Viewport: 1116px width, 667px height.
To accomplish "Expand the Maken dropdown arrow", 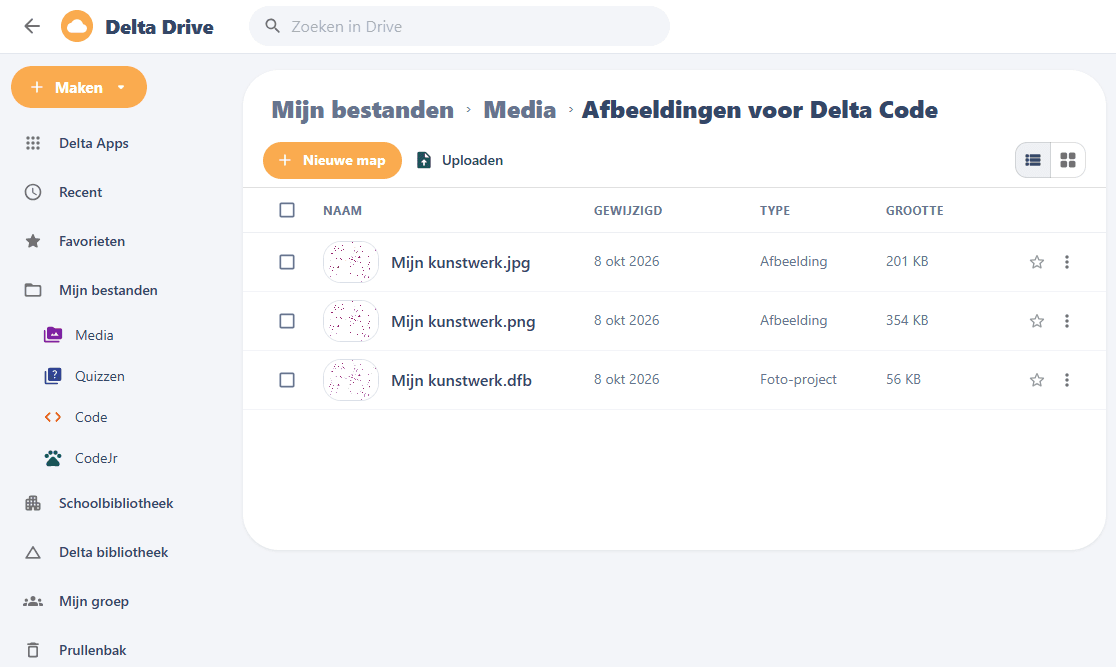I will click(121, 88).
